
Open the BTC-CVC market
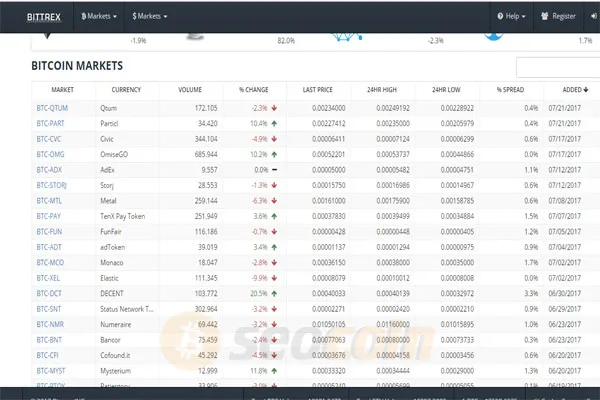coord(49,139)
